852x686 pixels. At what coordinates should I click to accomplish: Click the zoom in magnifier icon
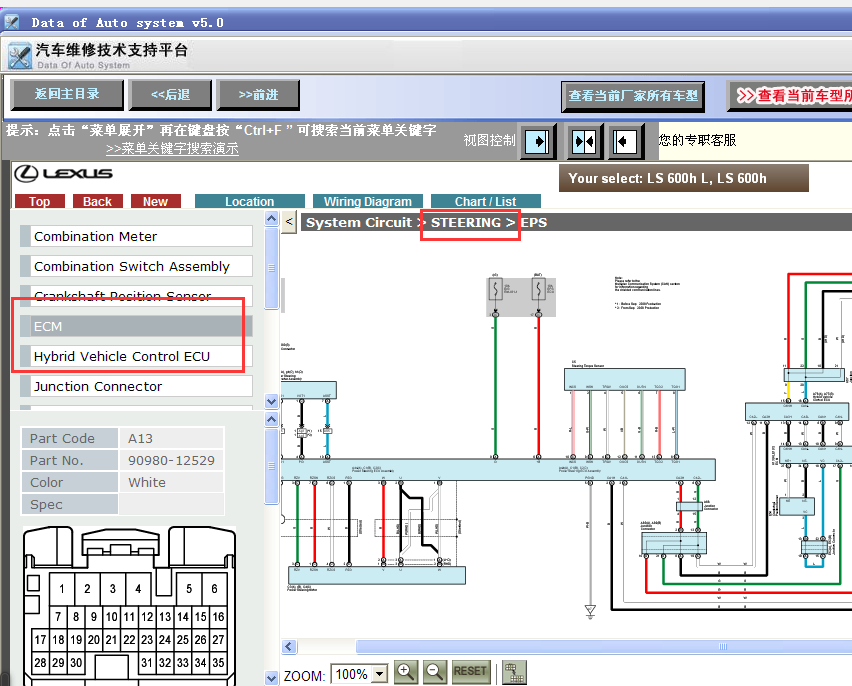pyautogui.click(x=406, y=672)
